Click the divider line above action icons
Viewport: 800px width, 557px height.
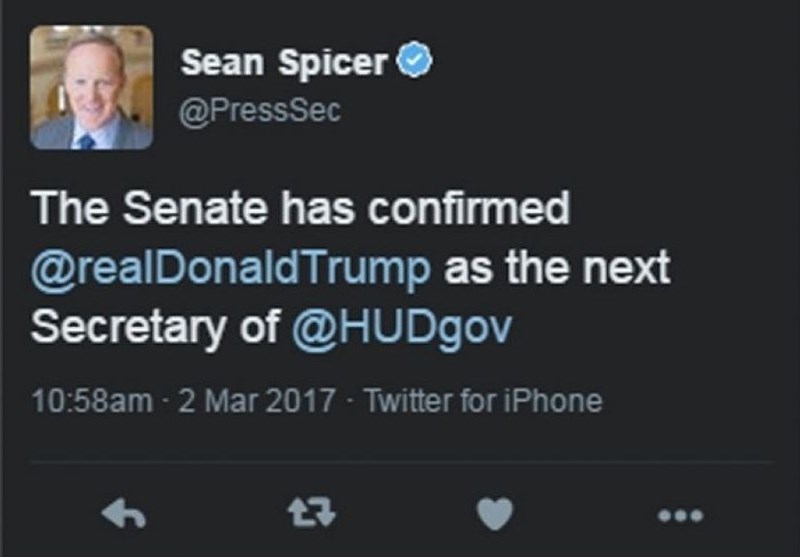pos(402,463)
